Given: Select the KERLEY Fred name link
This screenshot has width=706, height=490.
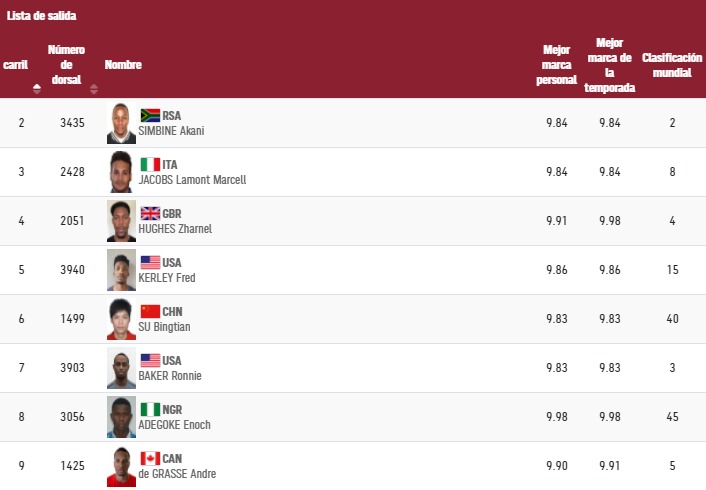Looking at the screenshot, I should (167, 278).
